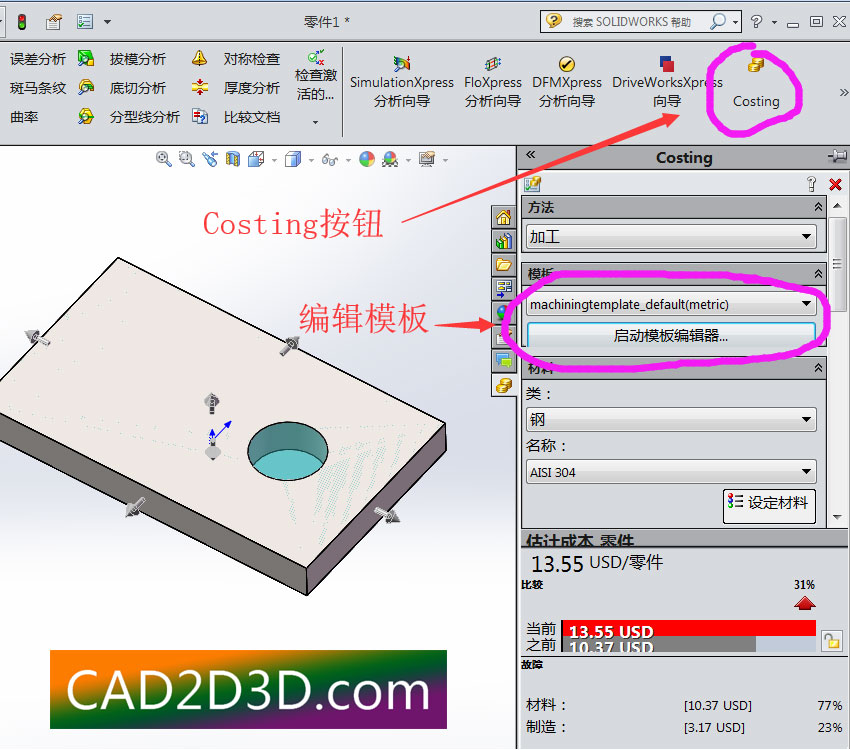Click 检查激活的 check active document tool
This screenshot has width=850, height=750.
(315, 76)
